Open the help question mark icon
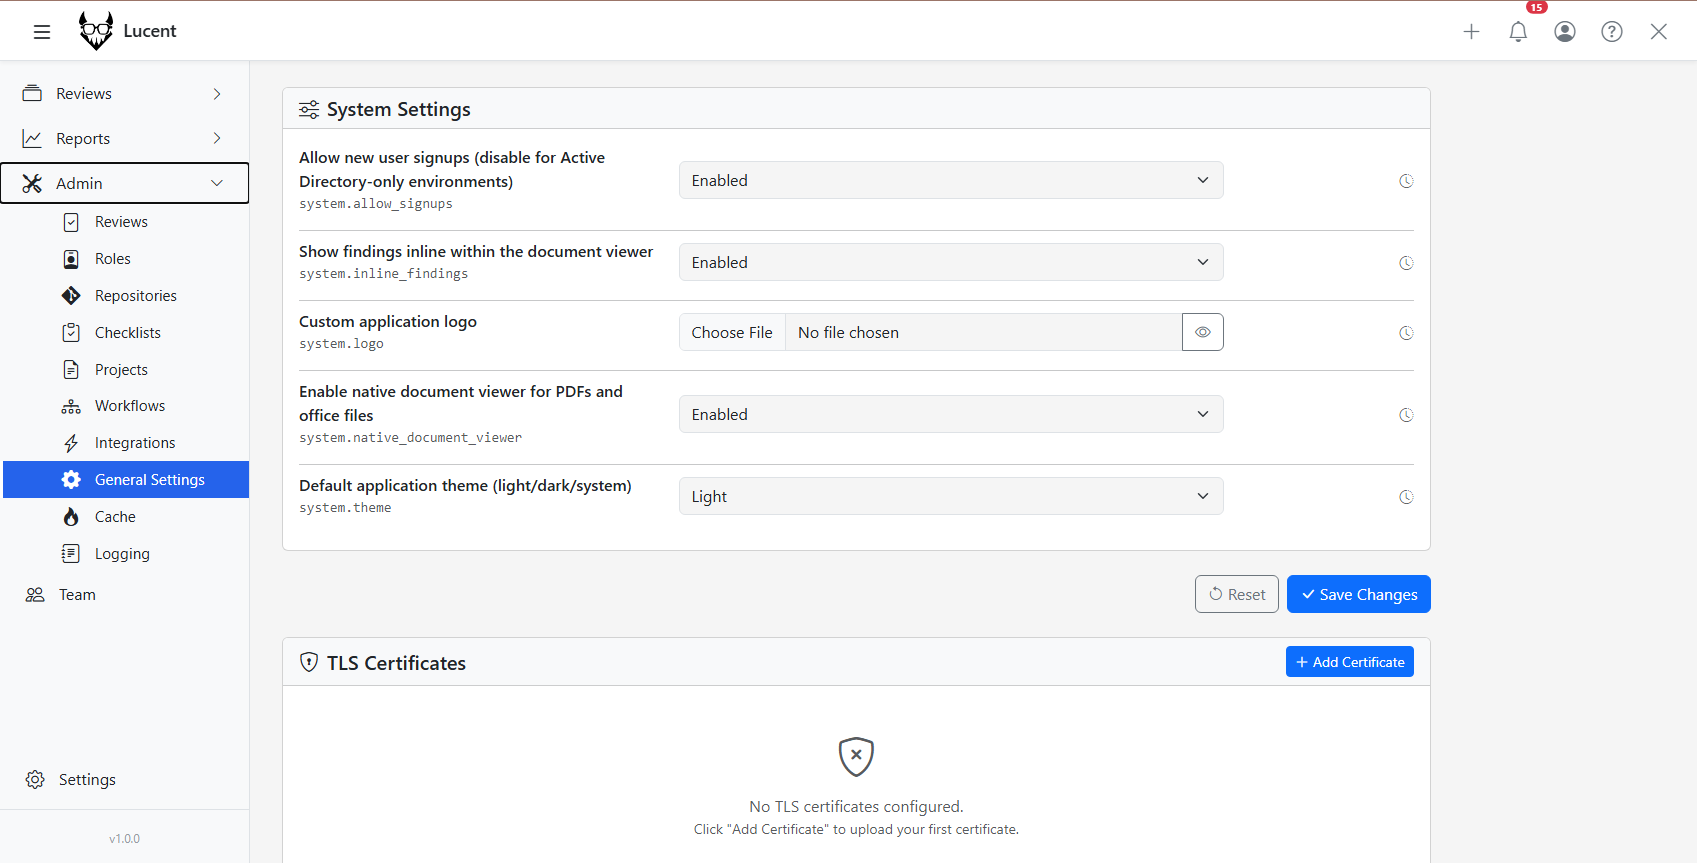This screenshot has width=1697, height=863. [1612, 32]
